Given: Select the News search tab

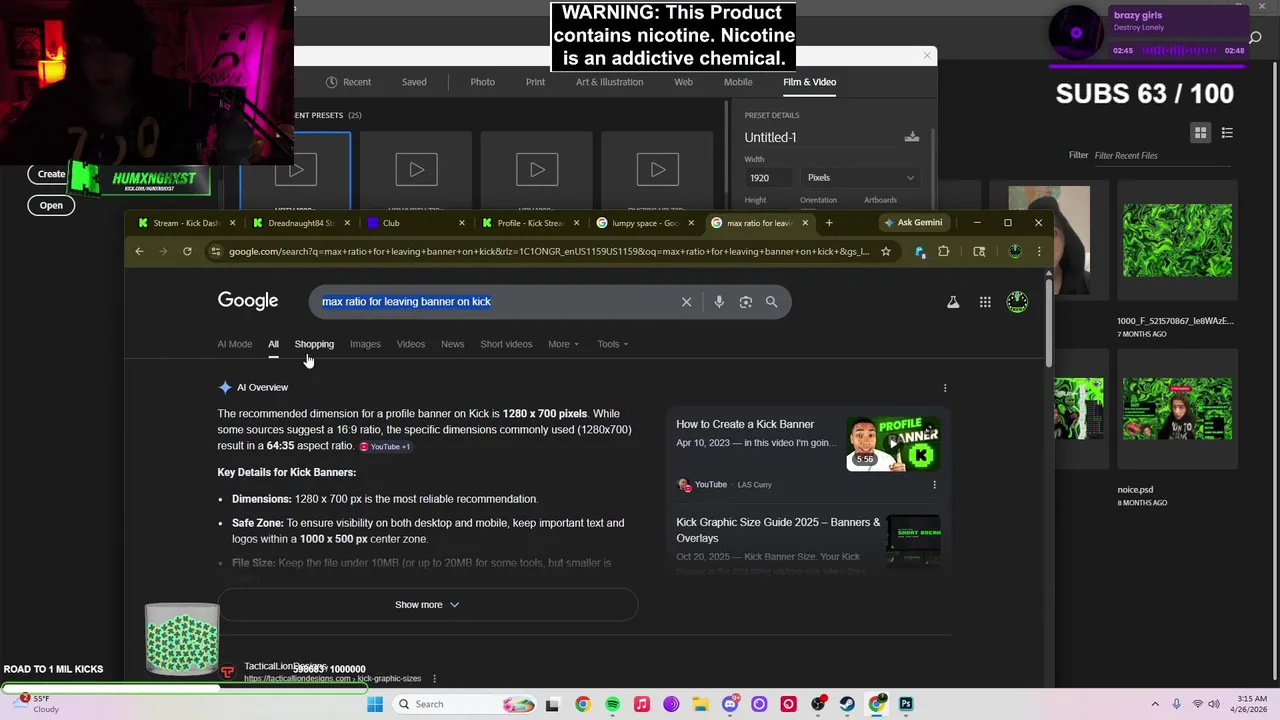Looking at the screenshot, I should coord(452,344).
